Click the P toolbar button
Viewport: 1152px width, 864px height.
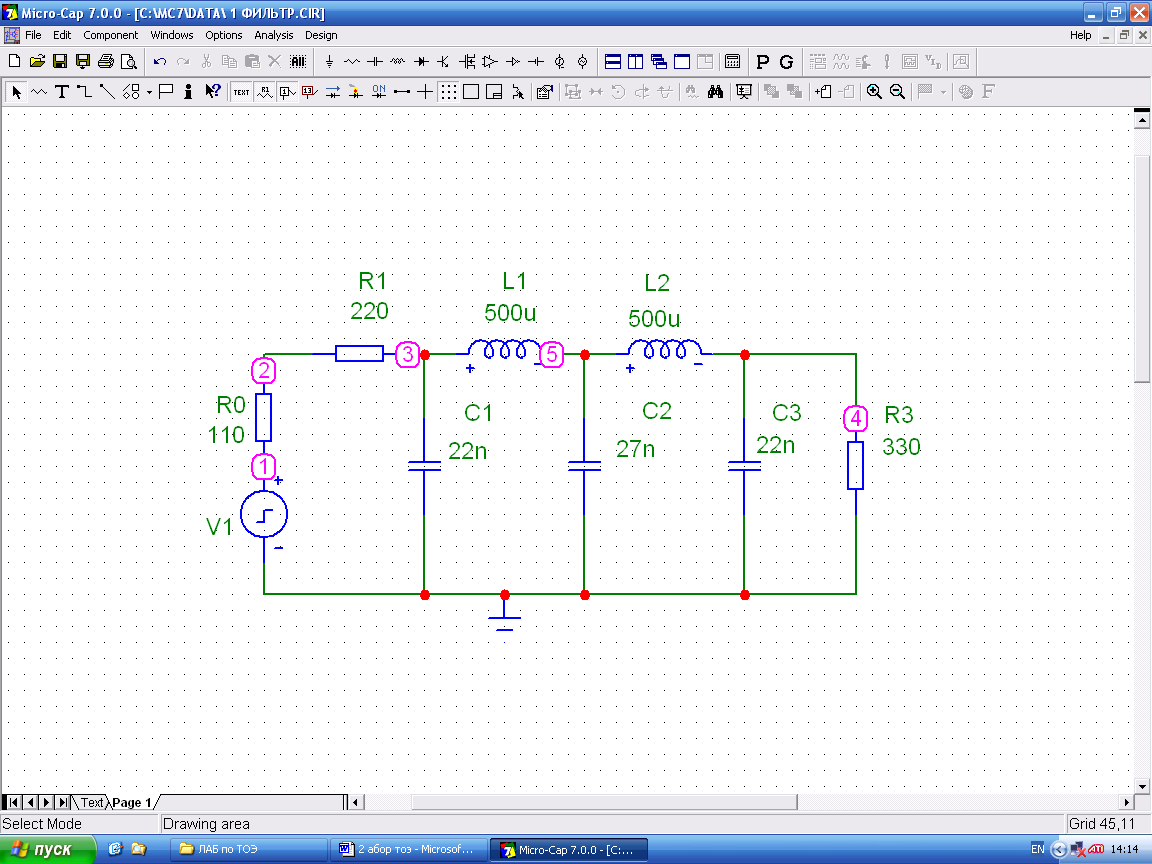pyautogui.click(x=763, y=62)
